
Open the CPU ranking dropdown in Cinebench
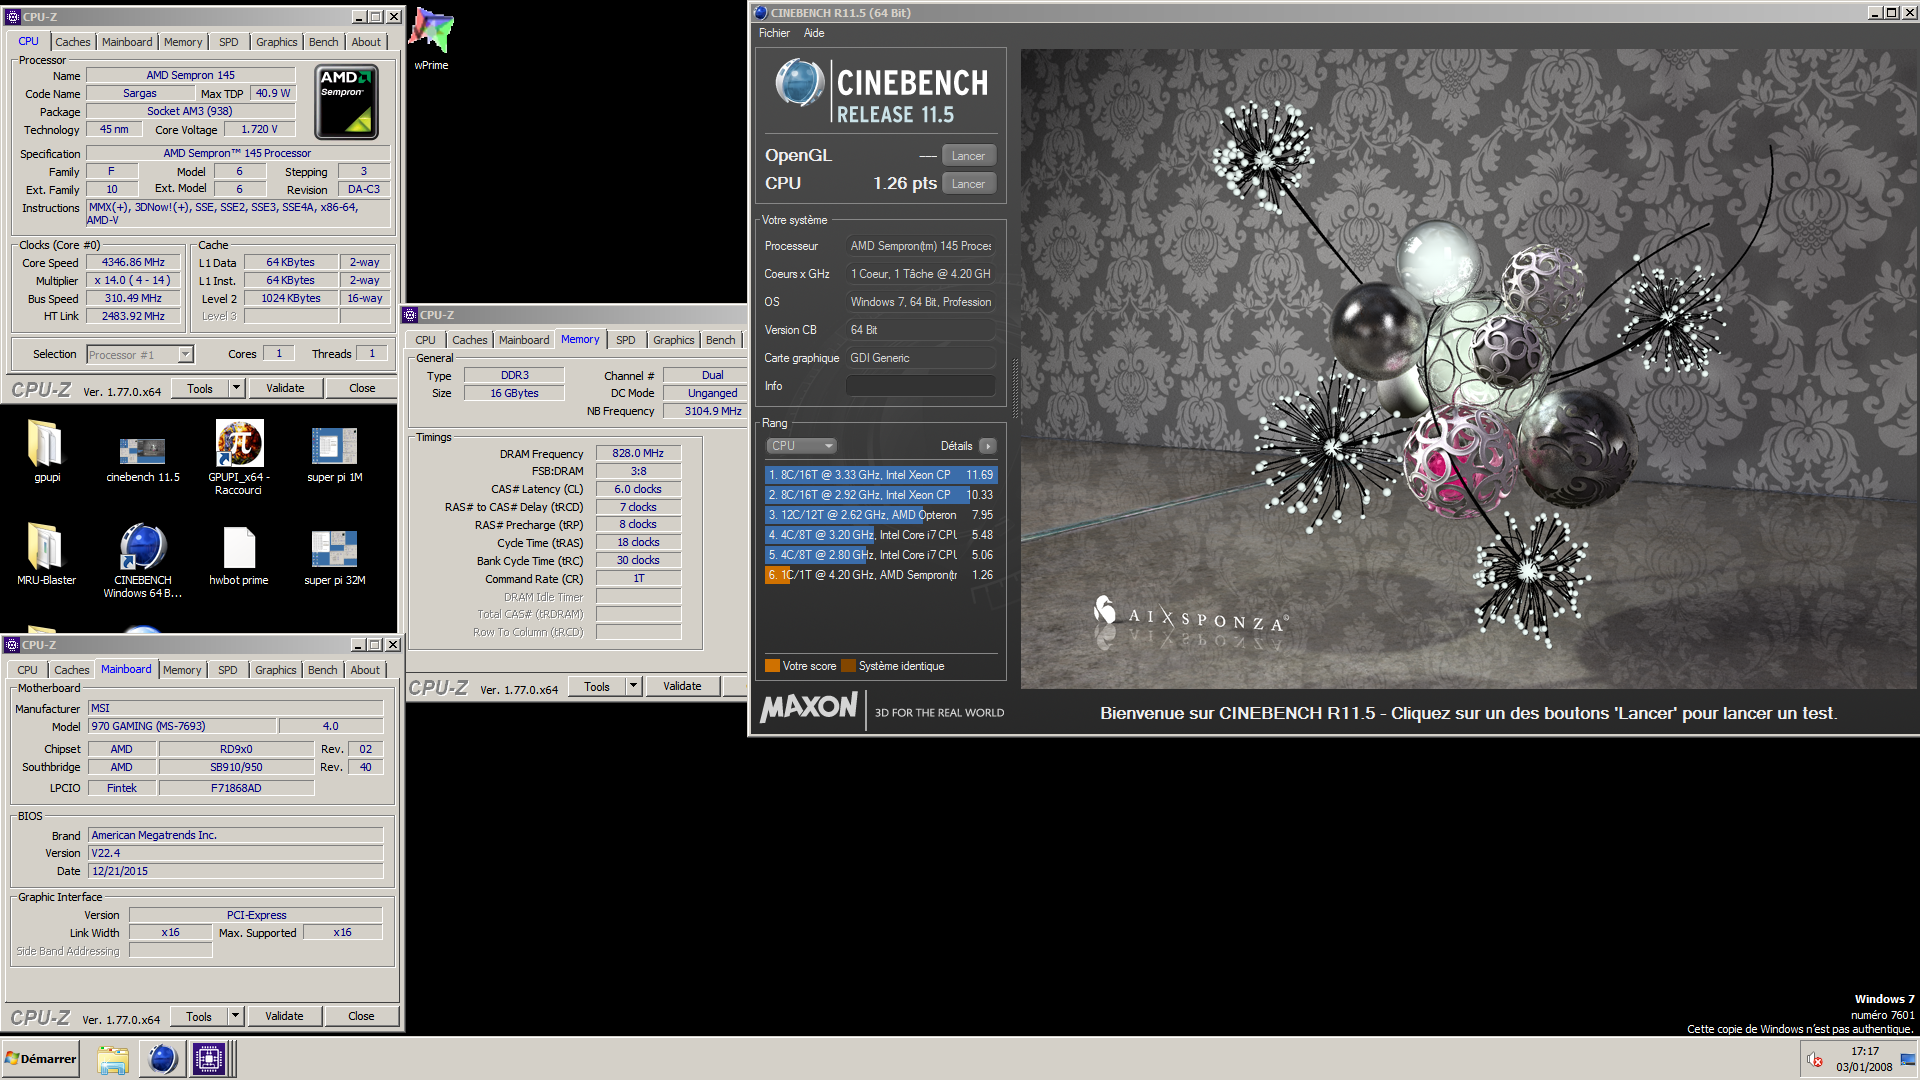click(801, 446)
